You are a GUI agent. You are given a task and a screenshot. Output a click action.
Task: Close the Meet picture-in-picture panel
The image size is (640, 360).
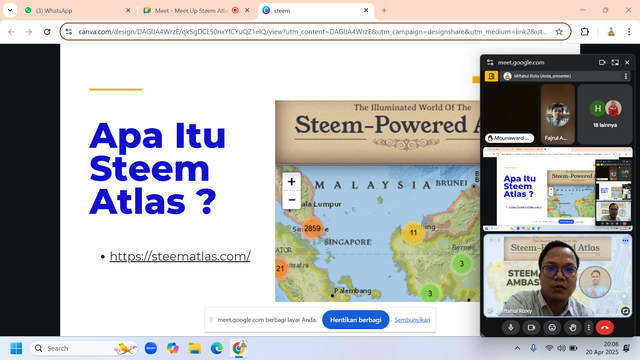click(x=627, y=62)
